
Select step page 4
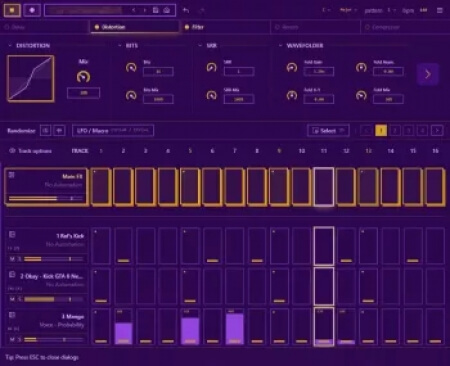click(423, 131)
